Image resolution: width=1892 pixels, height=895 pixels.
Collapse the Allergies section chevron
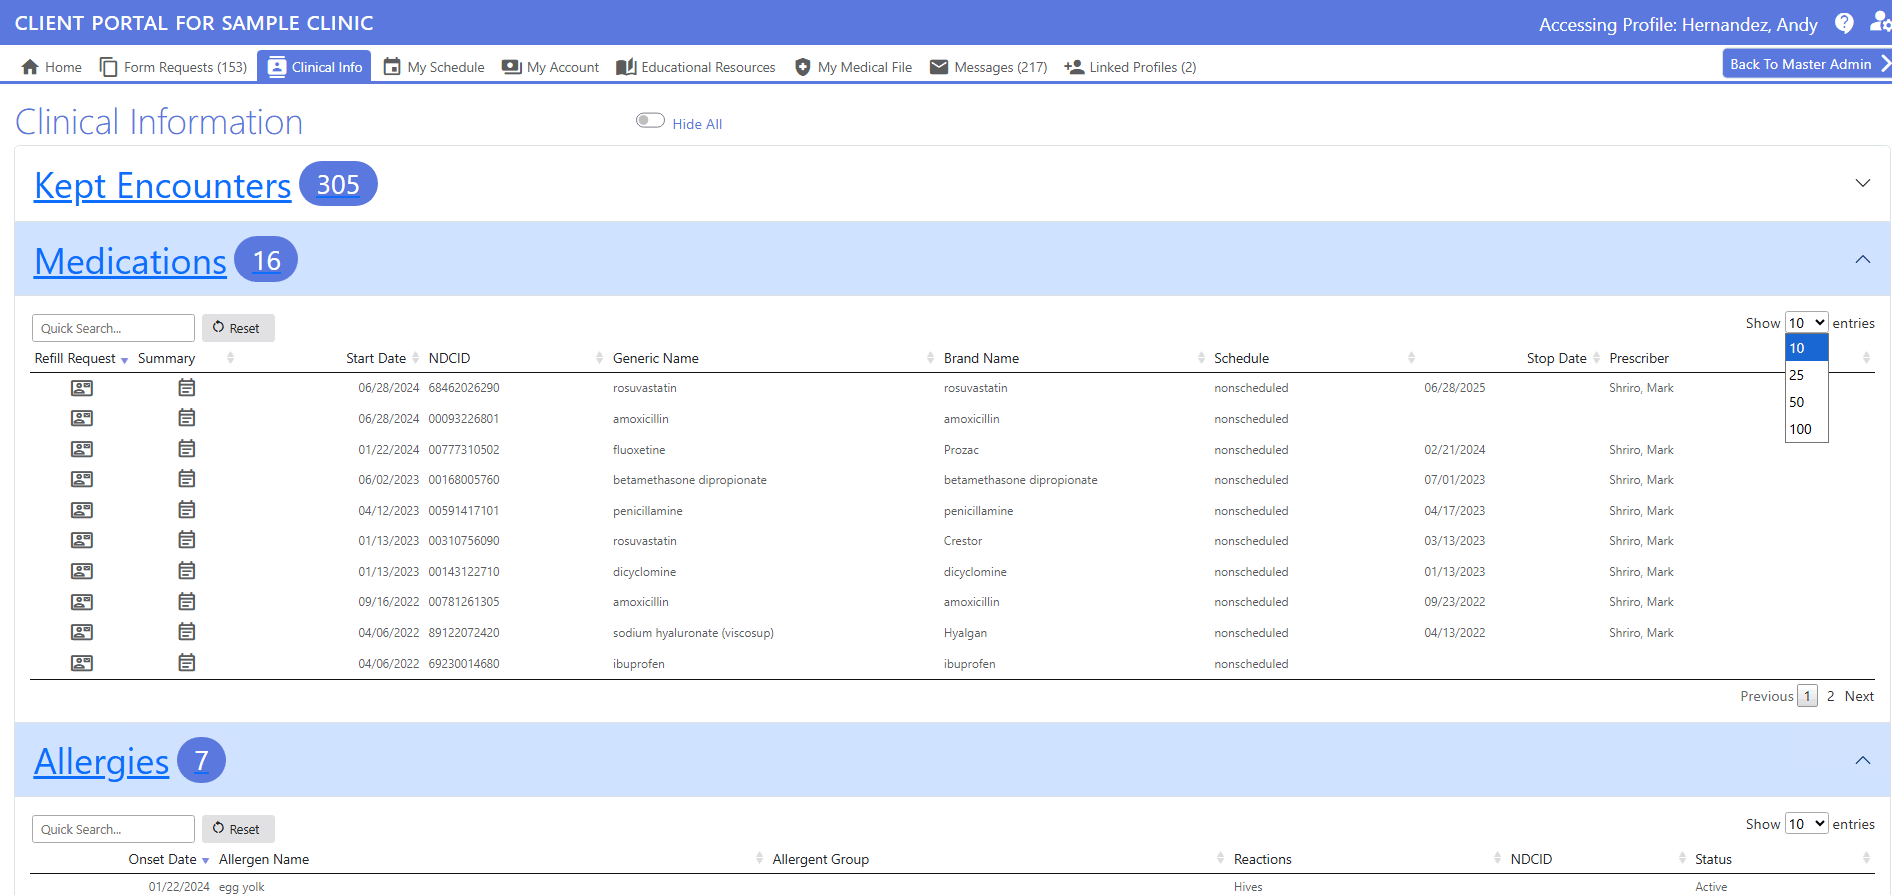tap(1863, 760)
